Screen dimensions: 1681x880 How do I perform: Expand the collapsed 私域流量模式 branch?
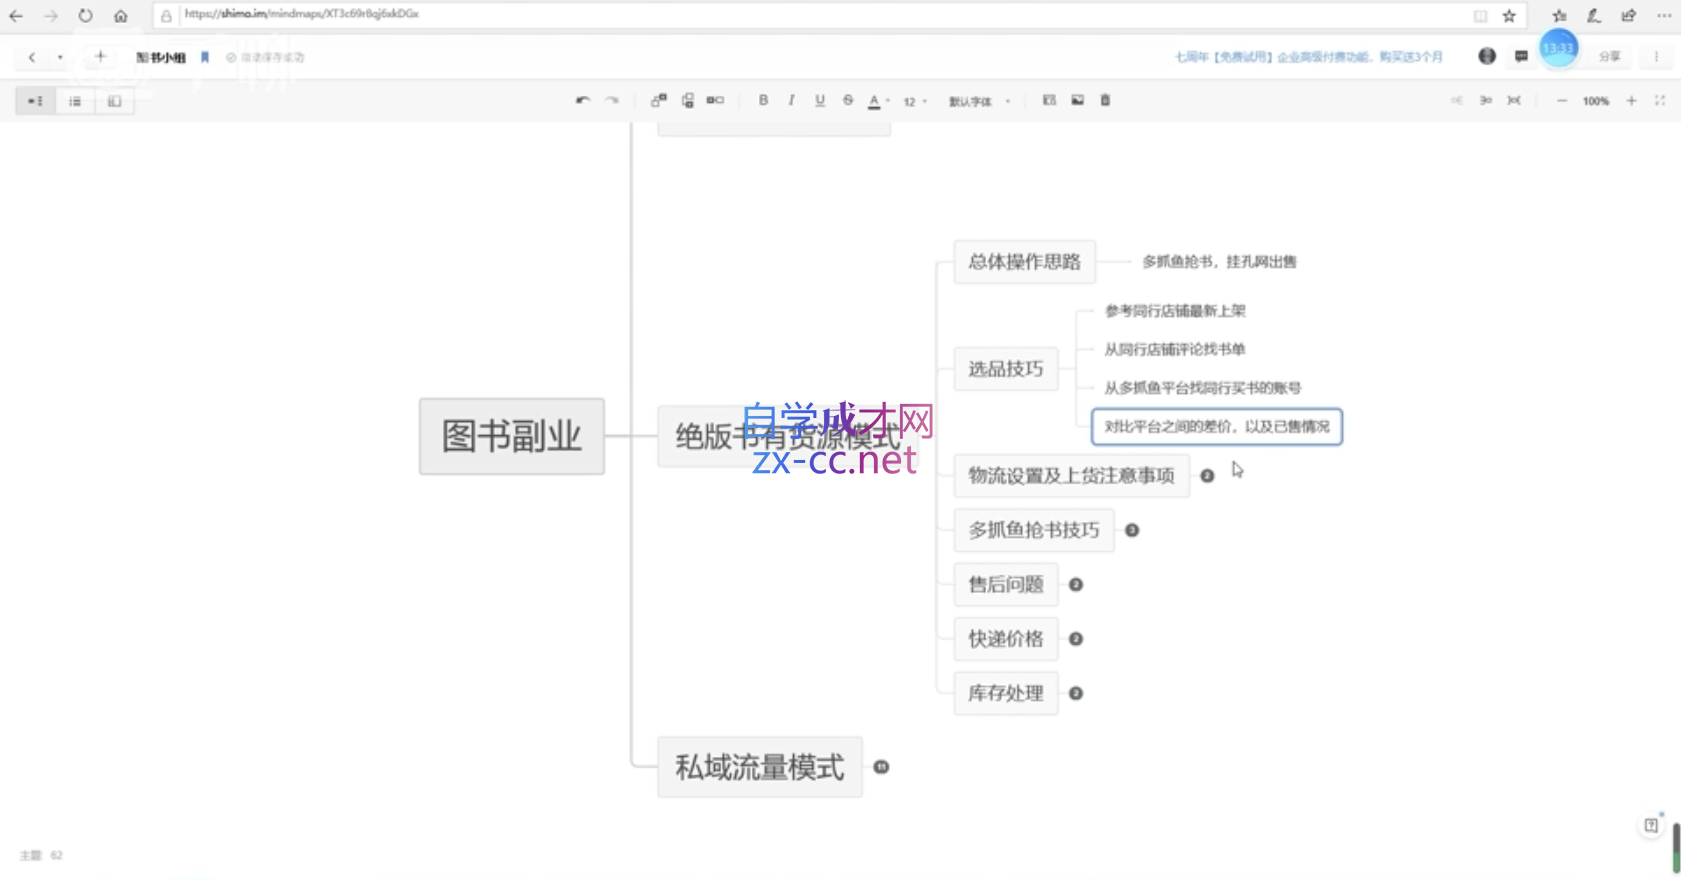[x=881, y=767]
